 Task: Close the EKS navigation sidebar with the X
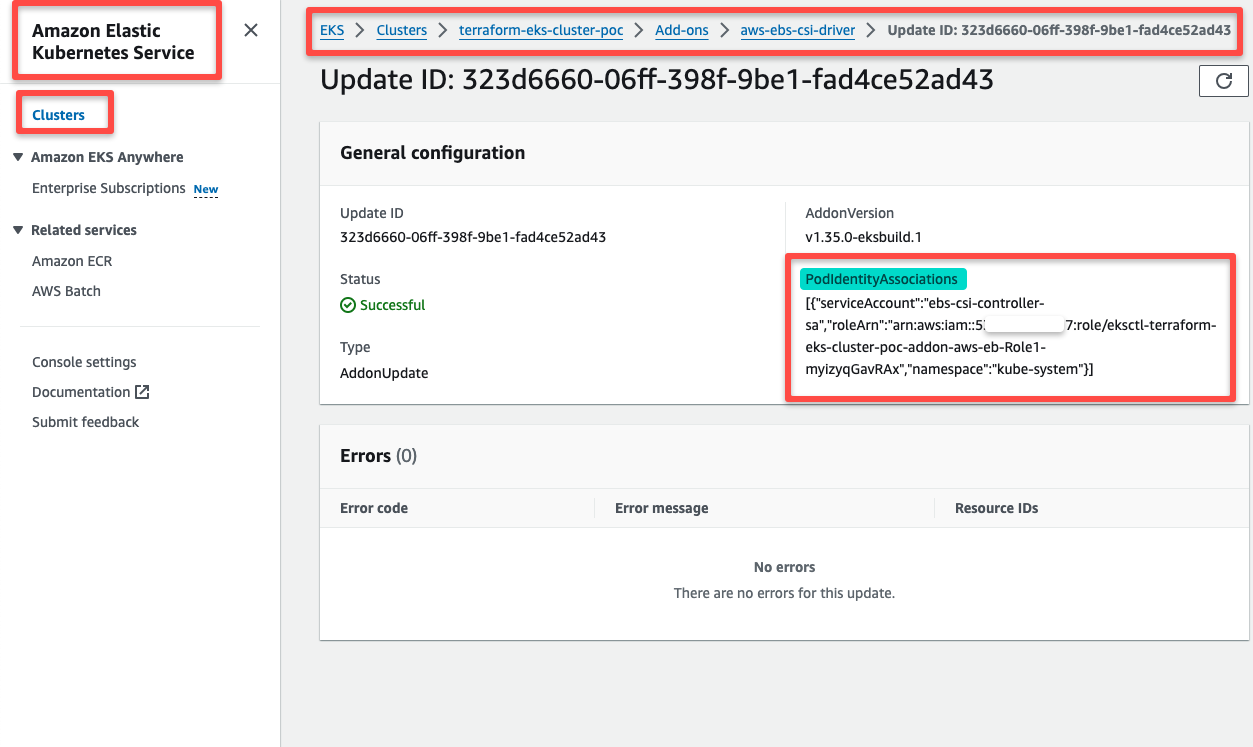pyautogui.click(x=251, y=30)
